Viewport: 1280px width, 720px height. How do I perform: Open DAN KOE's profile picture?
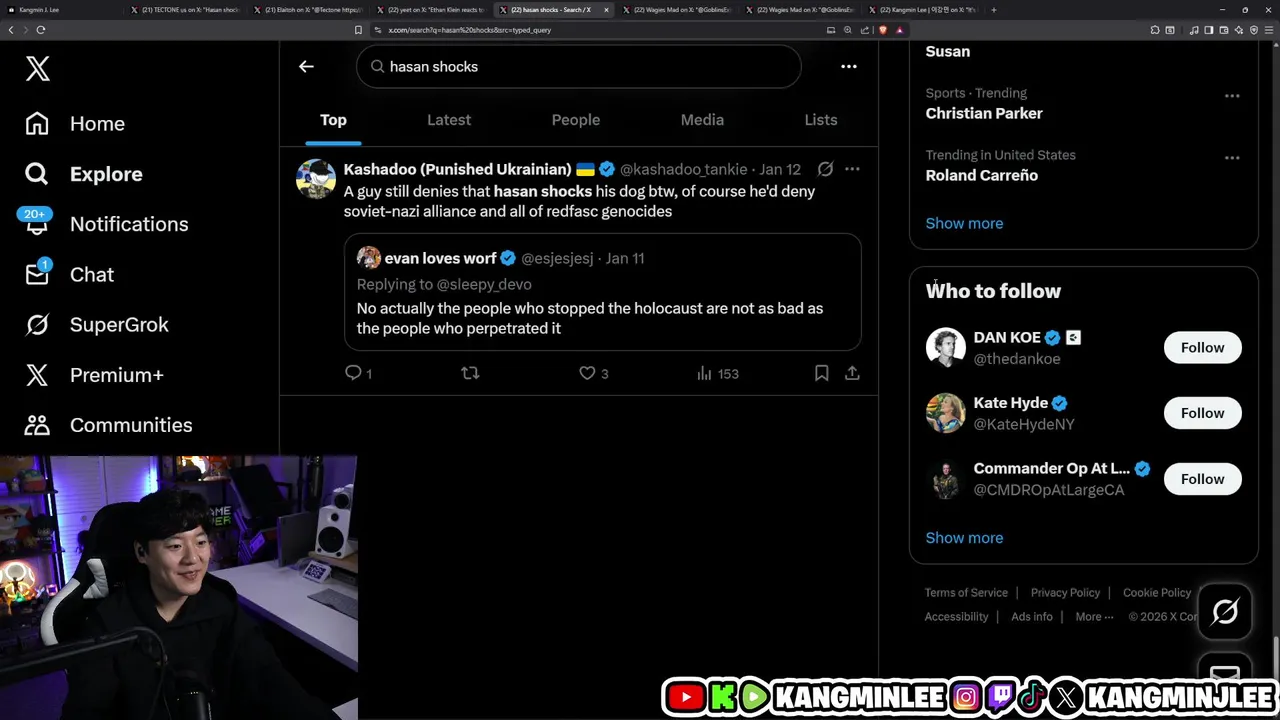click(x=945, y=348)
